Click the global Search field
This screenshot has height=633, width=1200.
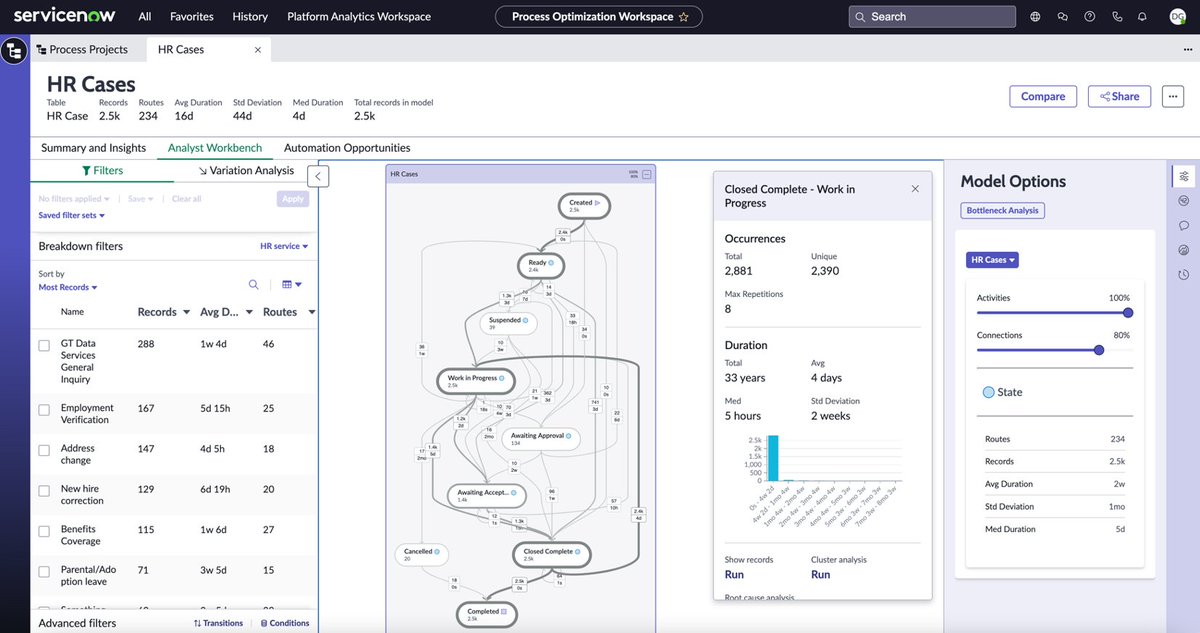(x=932, y=17)
